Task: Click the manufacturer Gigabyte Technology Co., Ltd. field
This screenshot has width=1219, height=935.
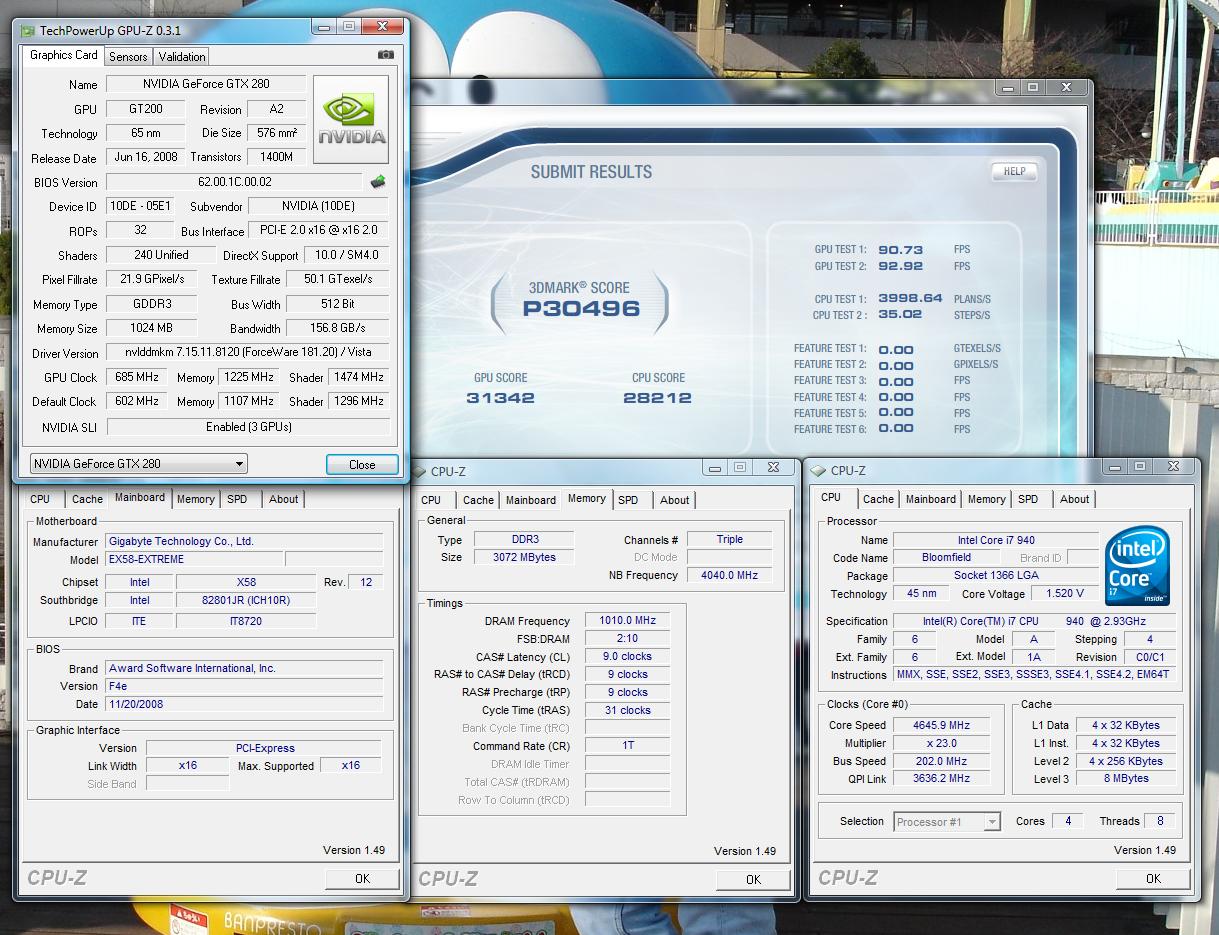Action: pos(244,541)
